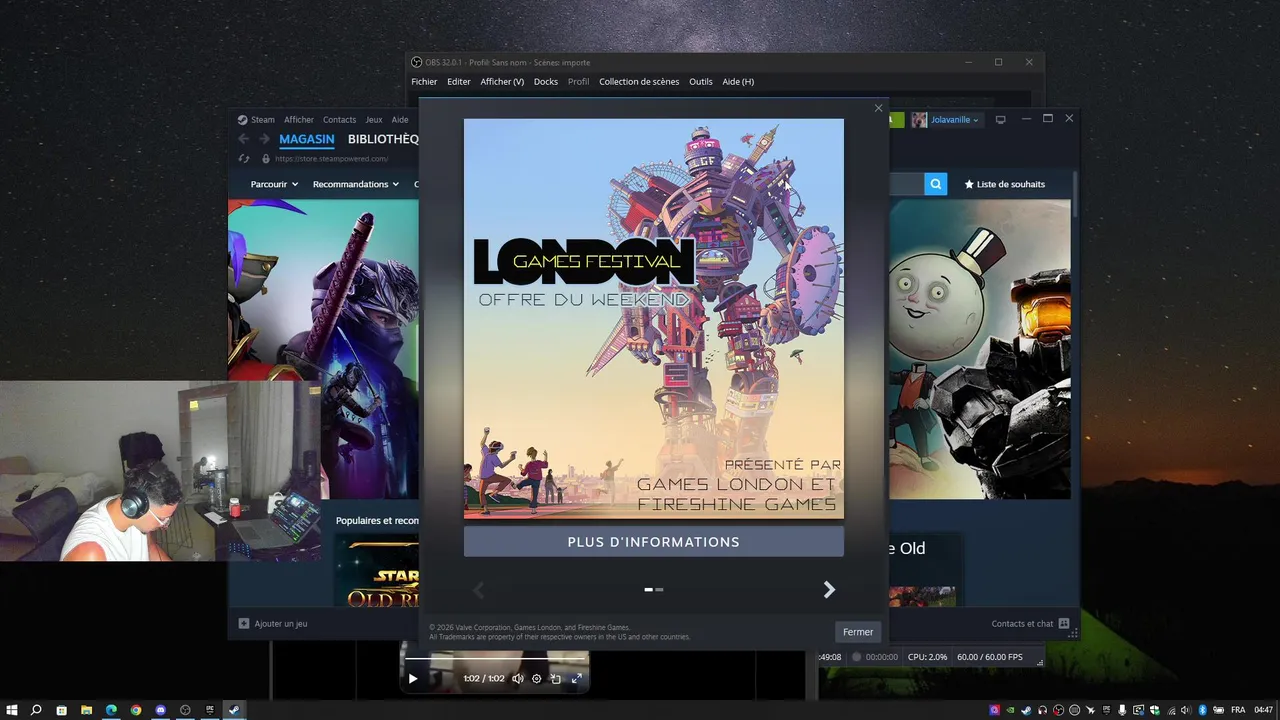The height and width of the screenshot is (720, 1280).
Task: Open the Outils menu in OBS
Action: tap(701, 82)
